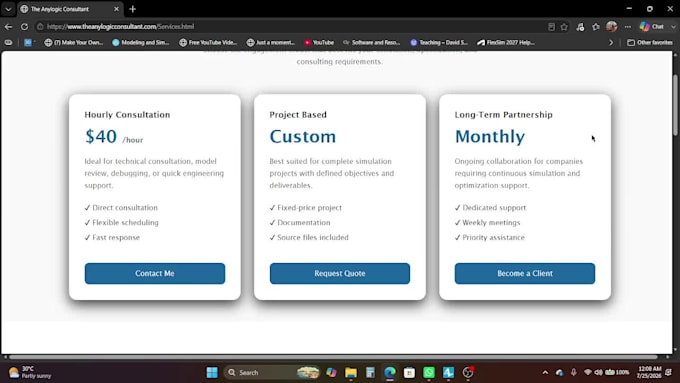Open WhatsApp from the taskbar
680x383 pixels.
pyautogui.click(x=428, y=372)
